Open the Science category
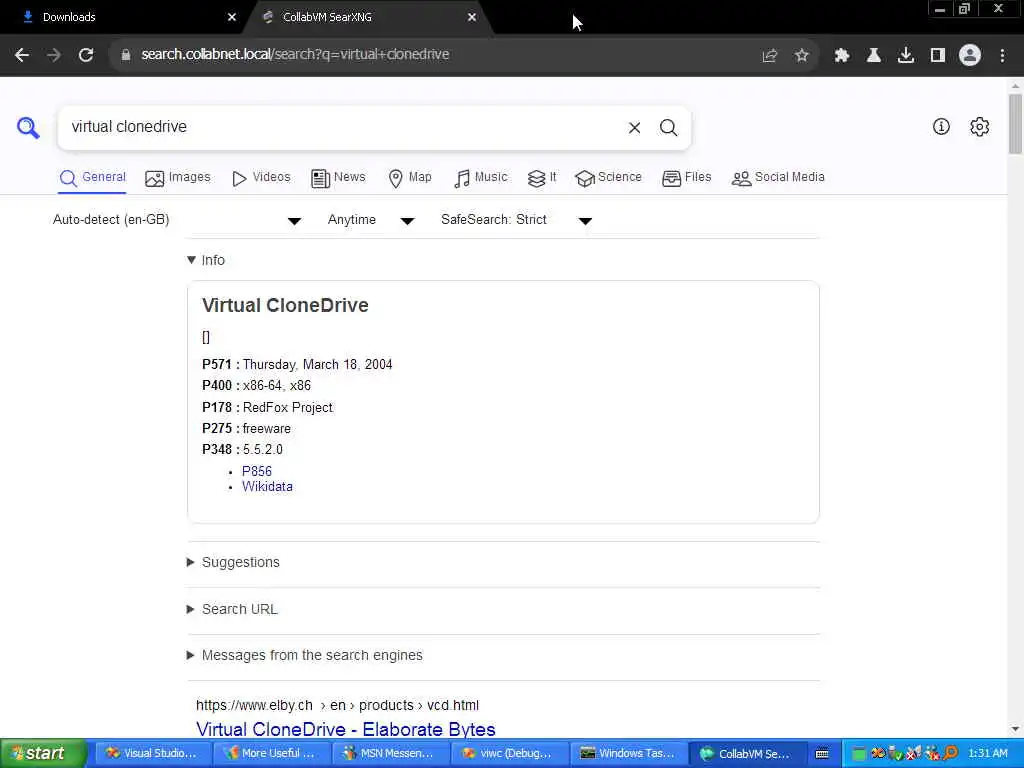 pos(609,178)
